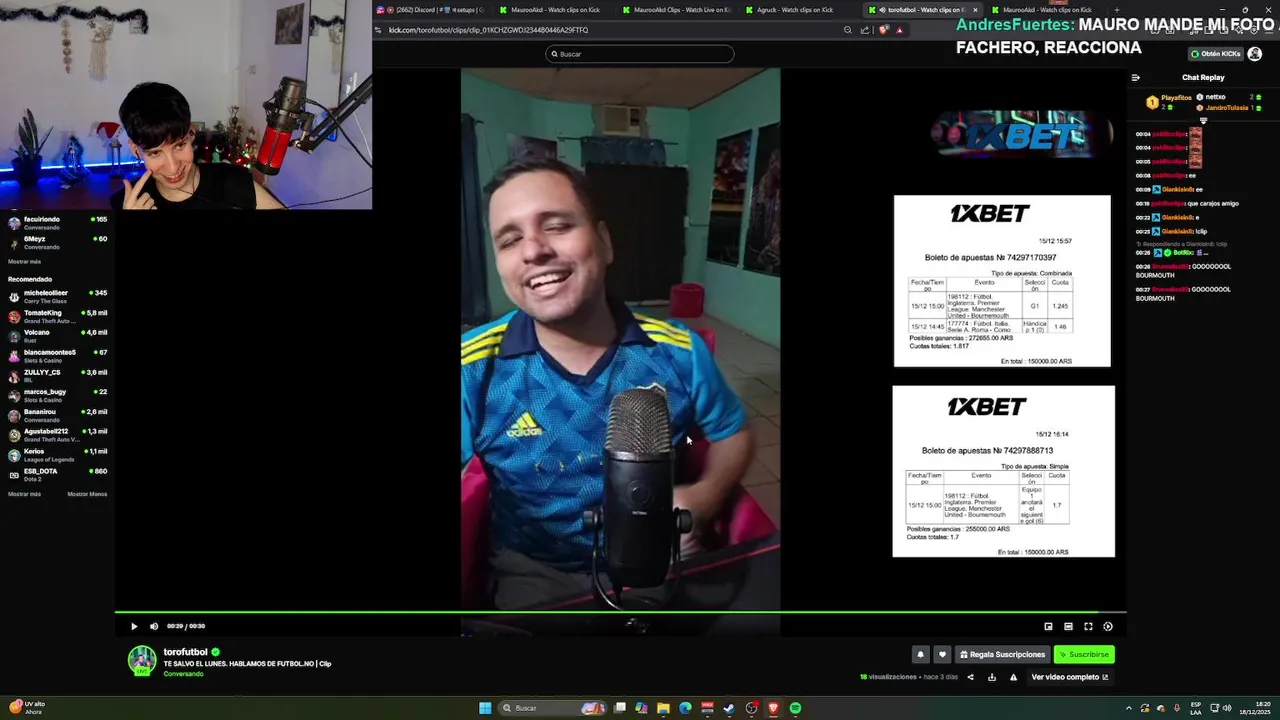Image resolution: width=1280 pixels, height=720 pixels.
Task: Switch to the Discord browser tab
Action: click(430, 10)
